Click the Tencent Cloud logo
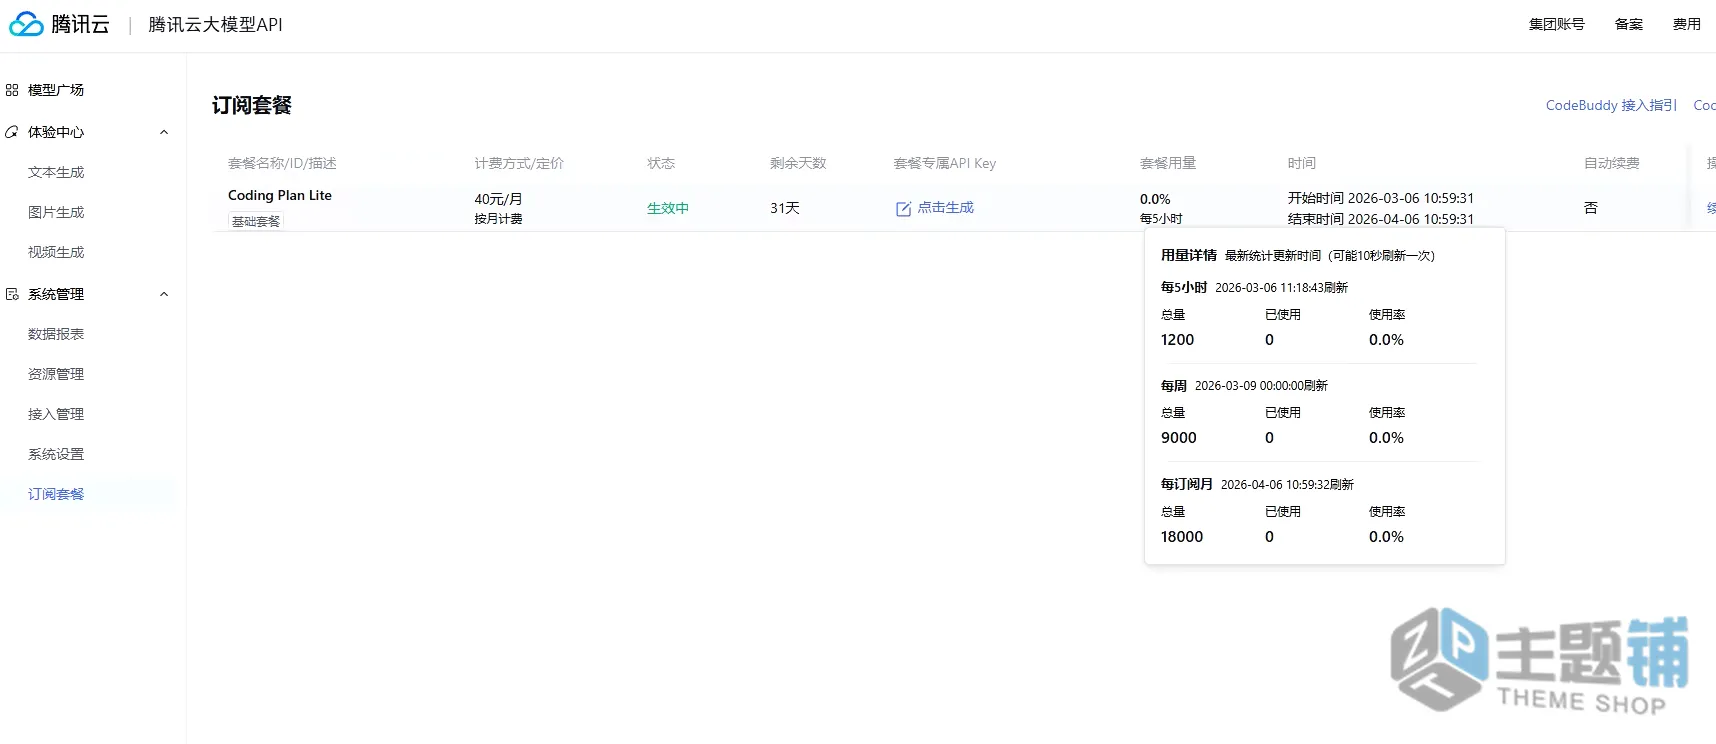The width and height of the screenshot is (1716, 744). pos(59,24)
